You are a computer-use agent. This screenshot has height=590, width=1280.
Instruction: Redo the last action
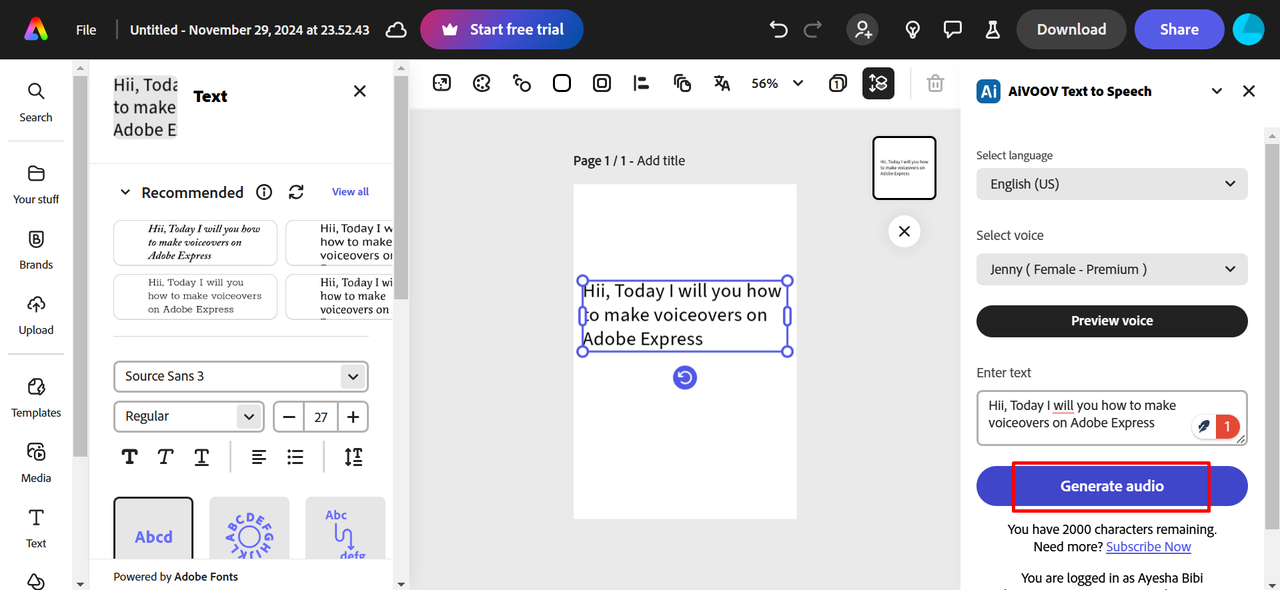point(813,29)
